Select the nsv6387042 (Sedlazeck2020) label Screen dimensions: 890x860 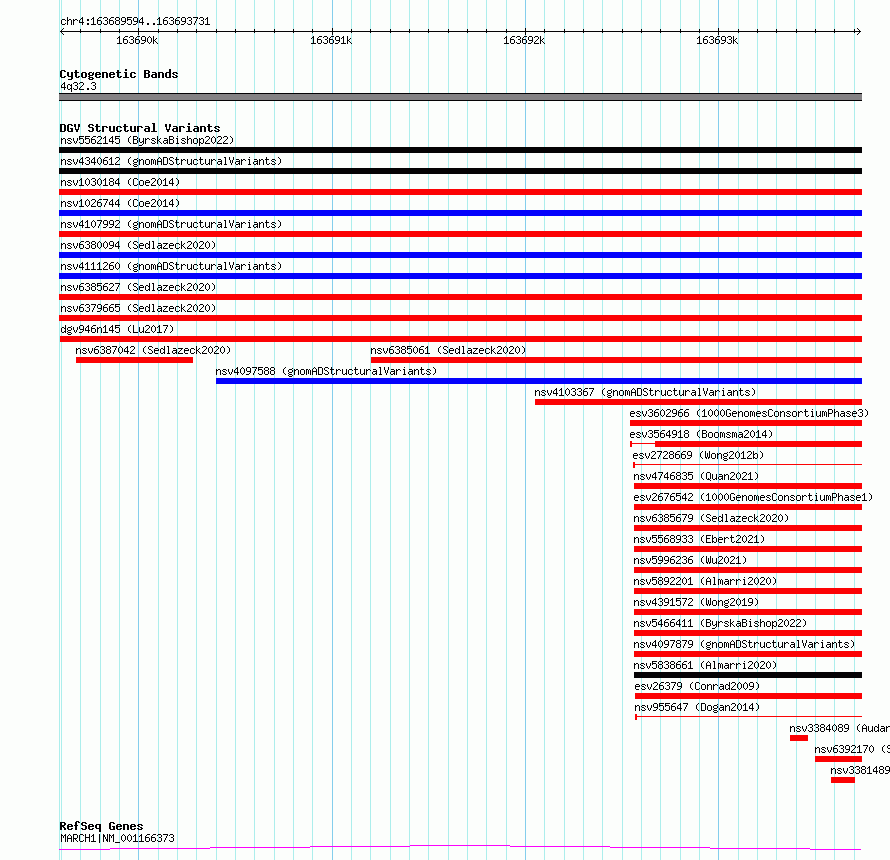click(x=153, y=350)
